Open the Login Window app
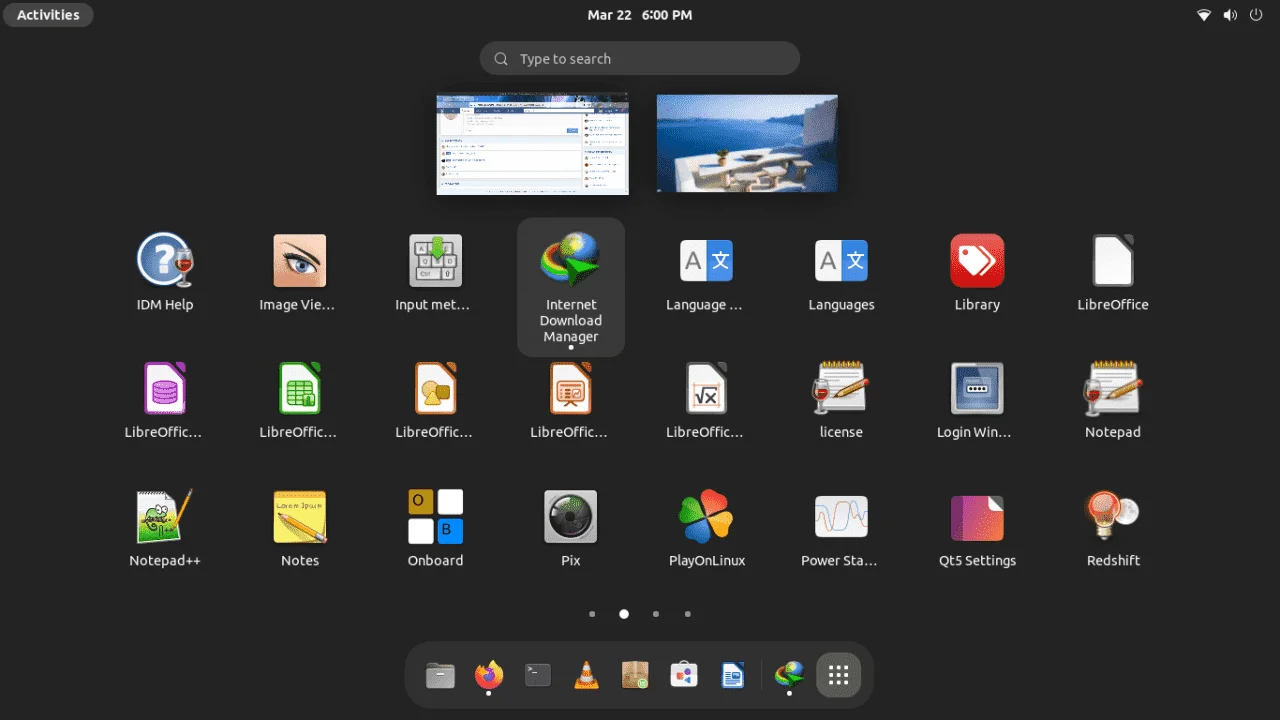1280x720 pixels. click(977, 401)
